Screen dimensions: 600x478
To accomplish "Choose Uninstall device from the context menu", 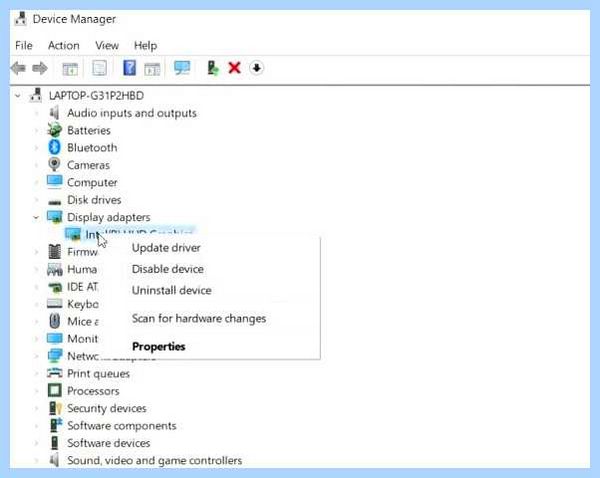I will (x=171, y=290).
